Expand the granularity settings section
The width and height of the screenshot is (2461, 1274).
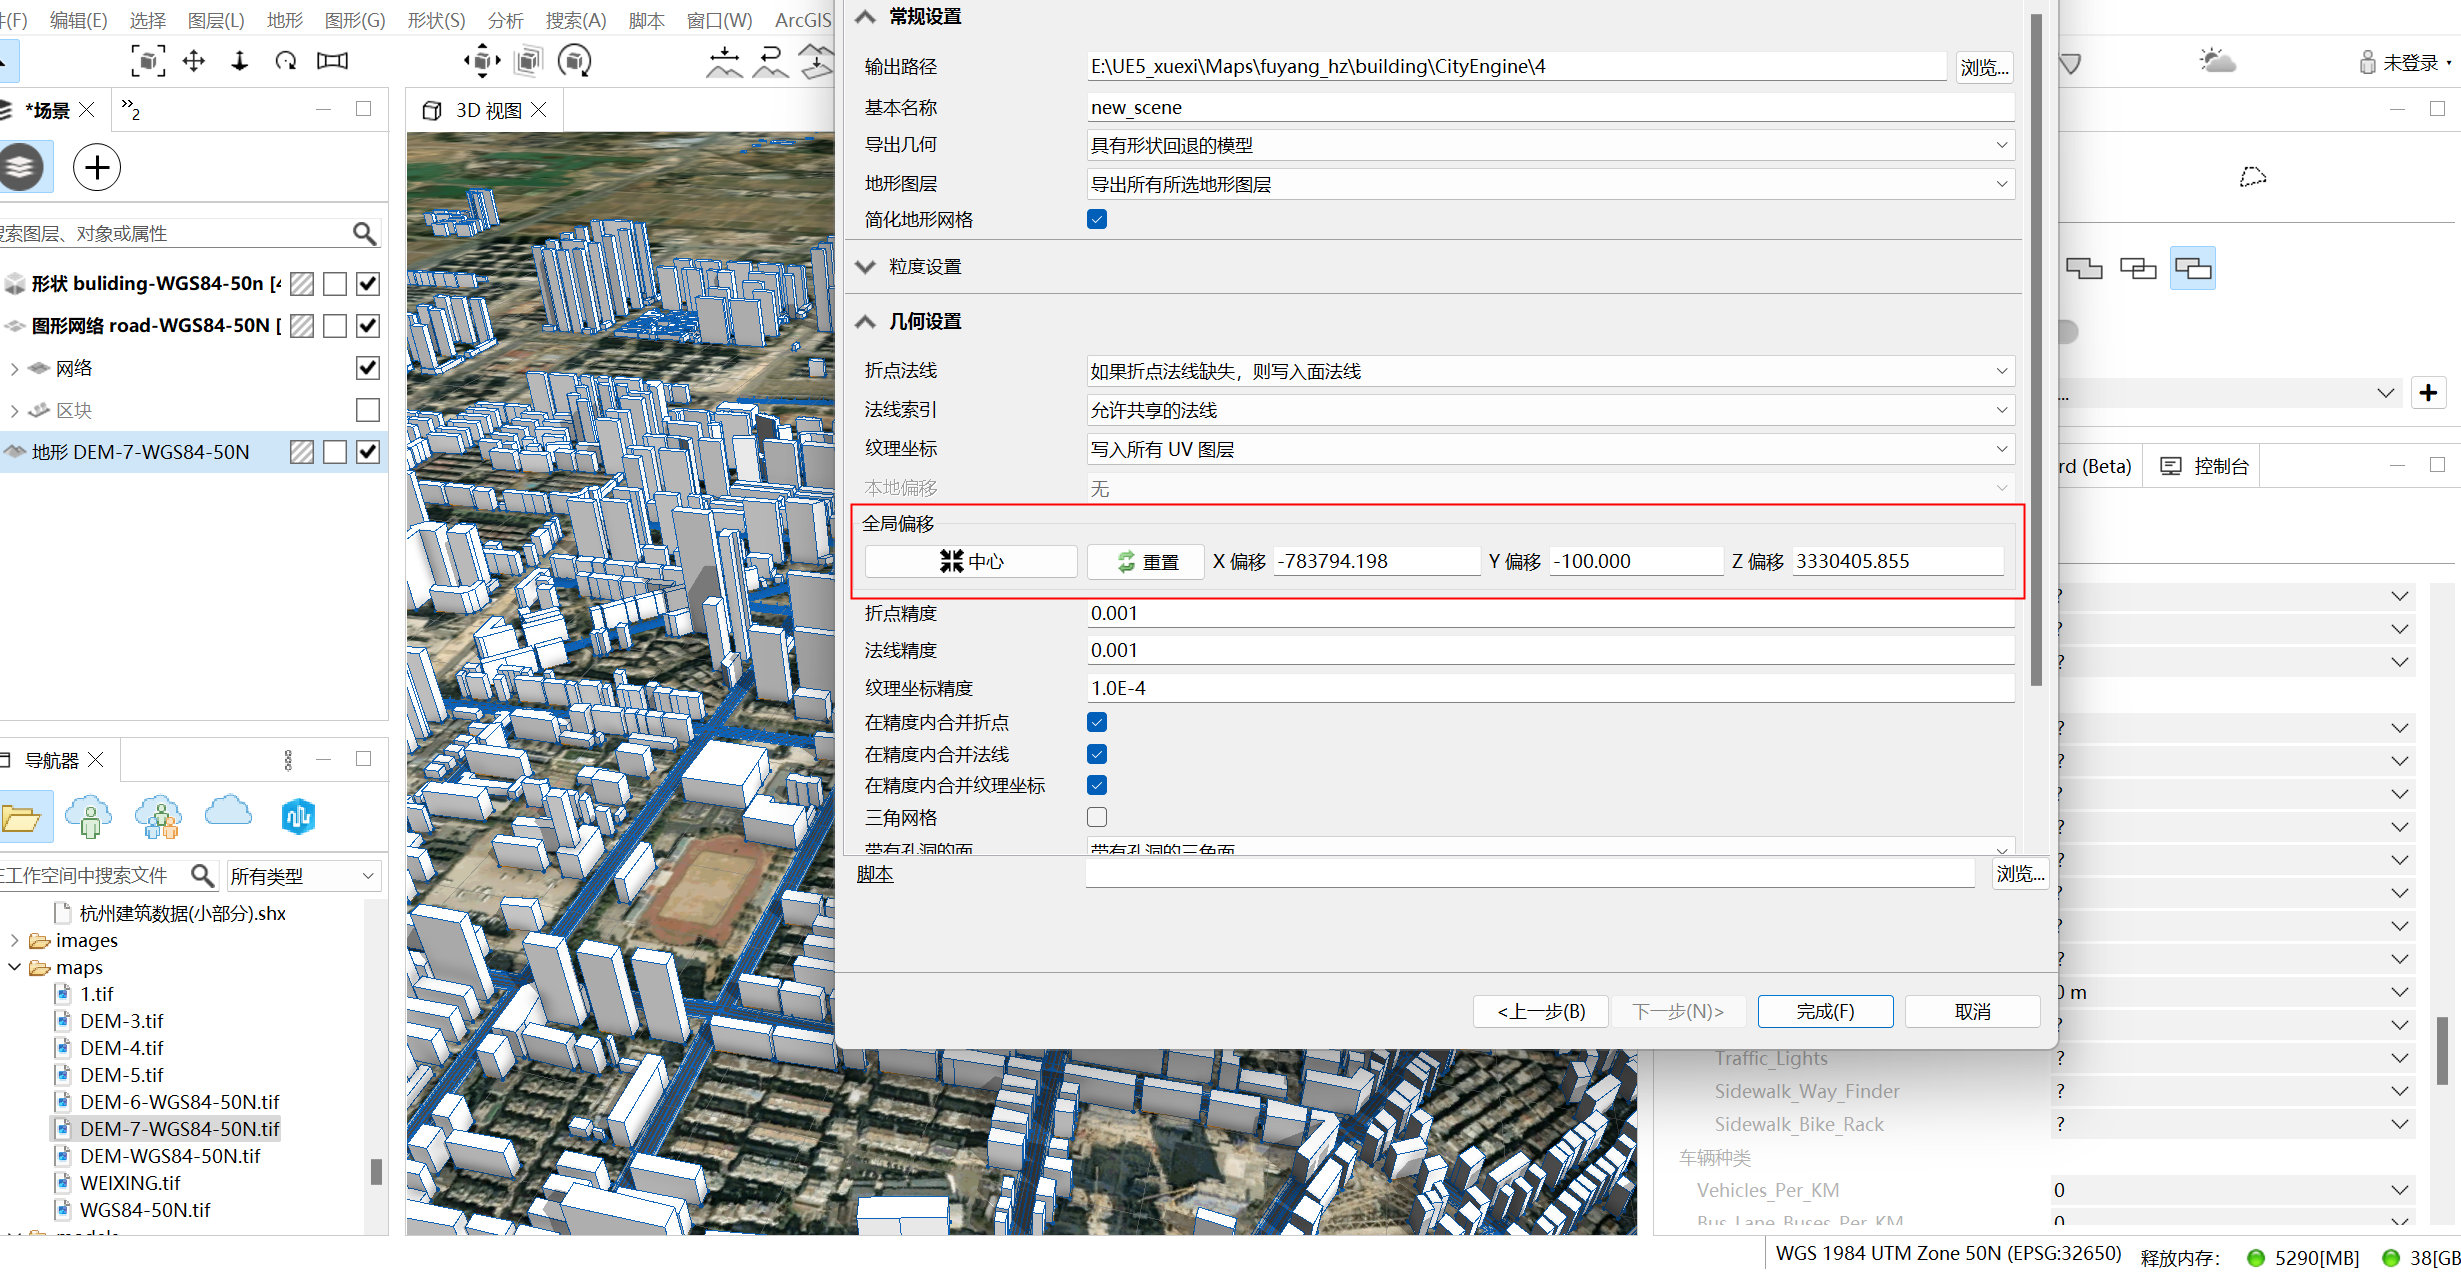(x=866, y=266)
